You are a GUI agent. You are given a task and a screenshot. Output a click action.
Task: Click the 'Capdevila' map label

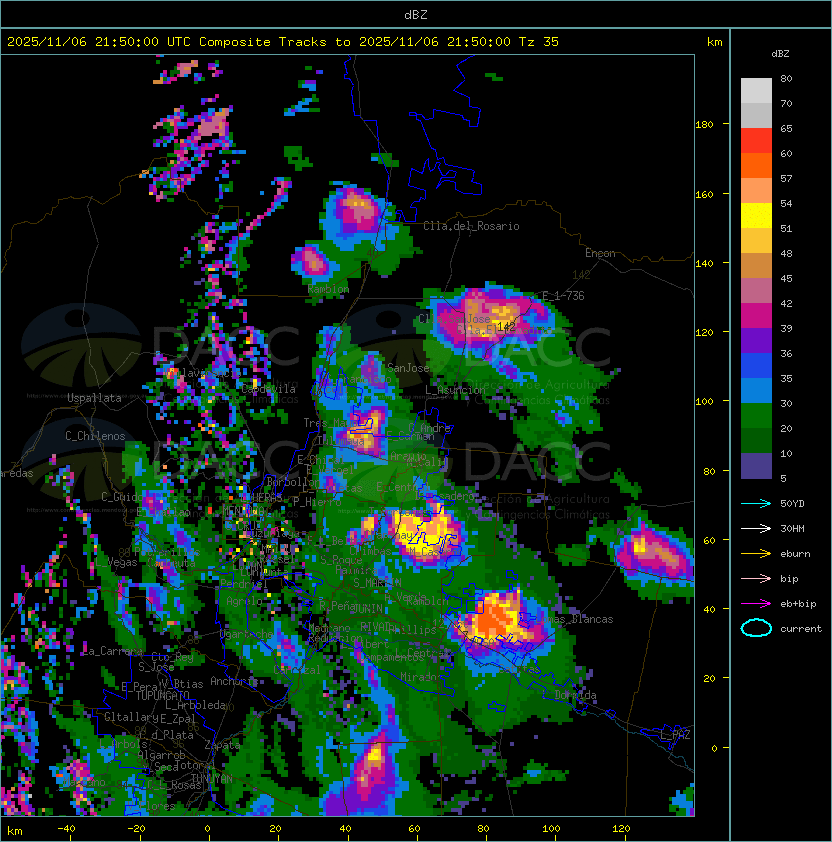point(268,389)
